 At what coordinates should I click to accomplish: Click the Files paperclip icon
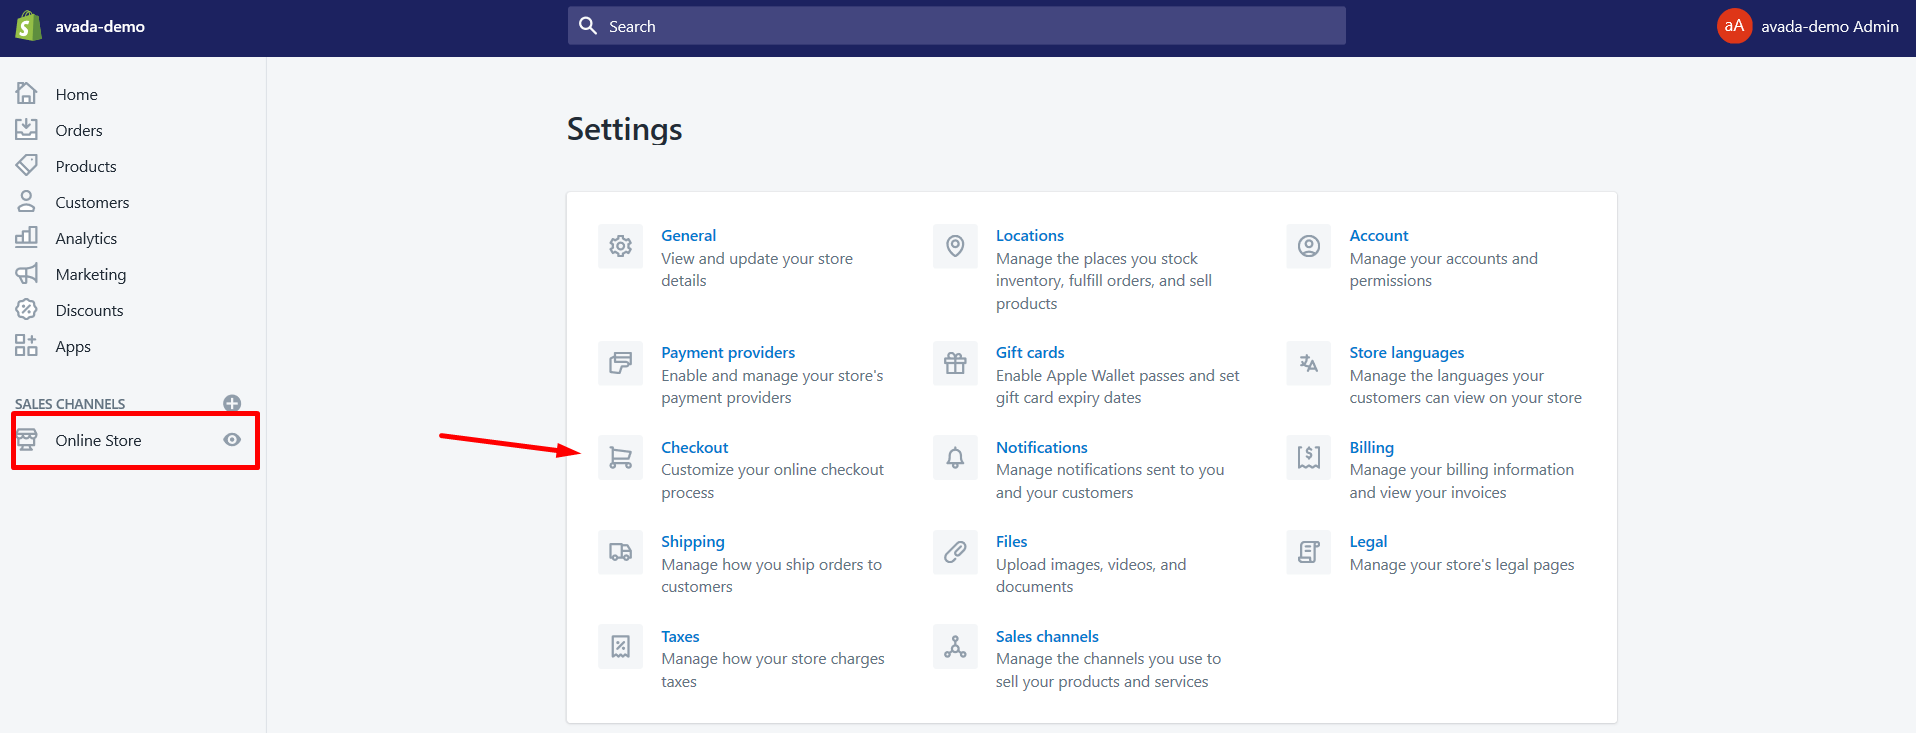click(955, 552)
